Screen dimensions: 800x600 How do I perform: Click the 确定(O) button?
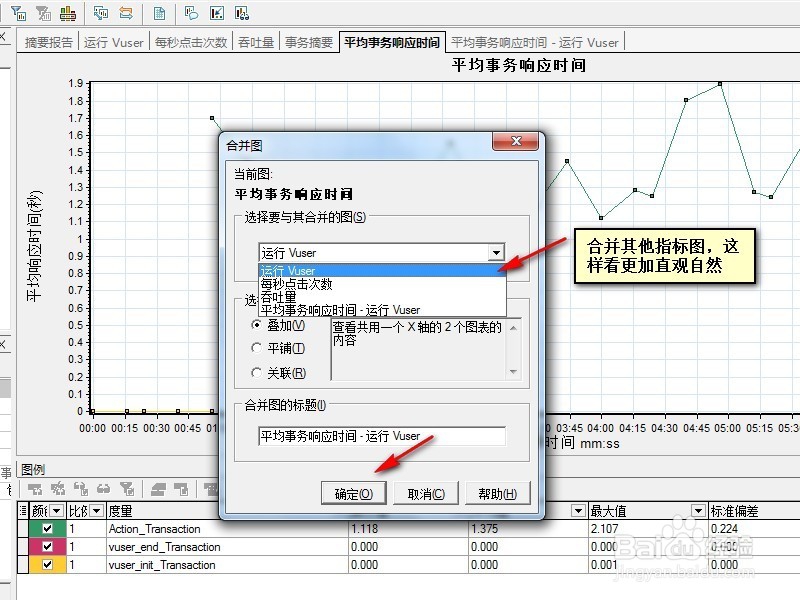(353, 493)
